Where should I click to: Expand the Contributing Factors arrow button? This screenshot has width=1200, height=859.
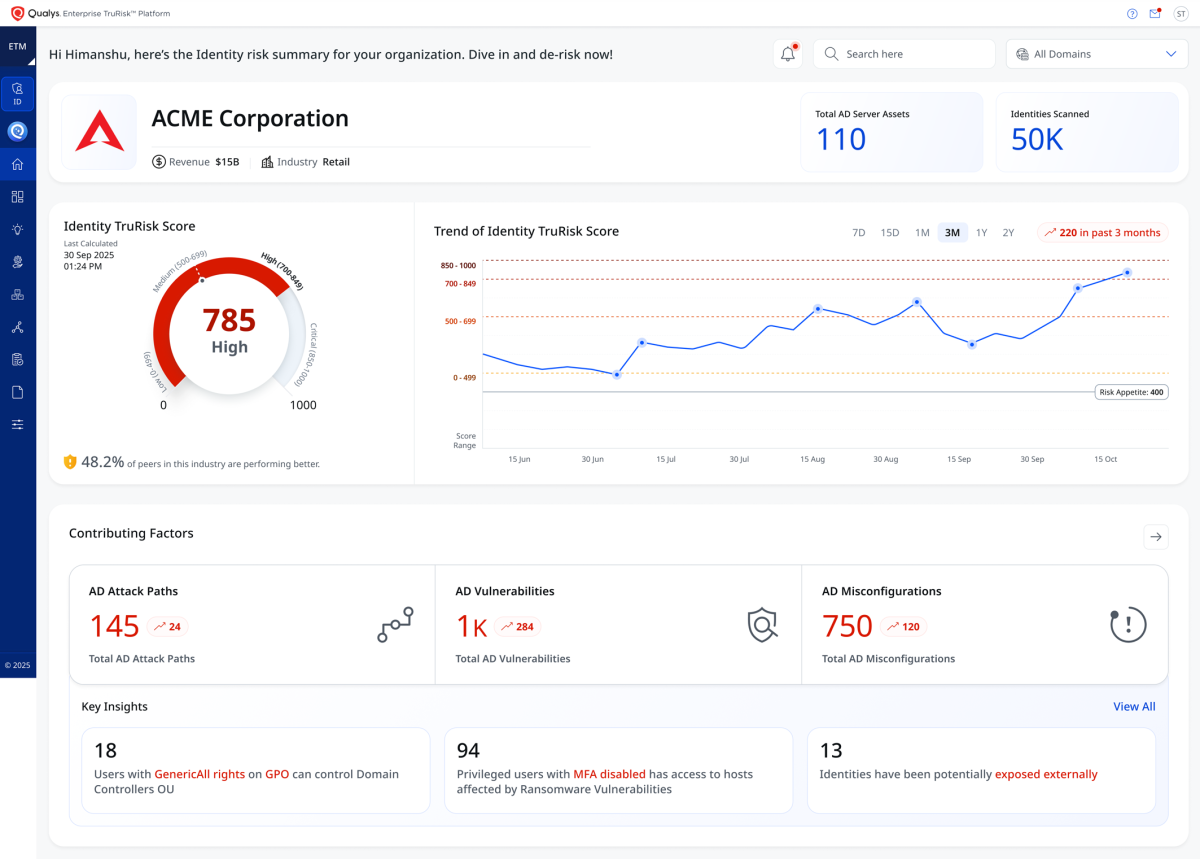click(x=1156, y=537)
